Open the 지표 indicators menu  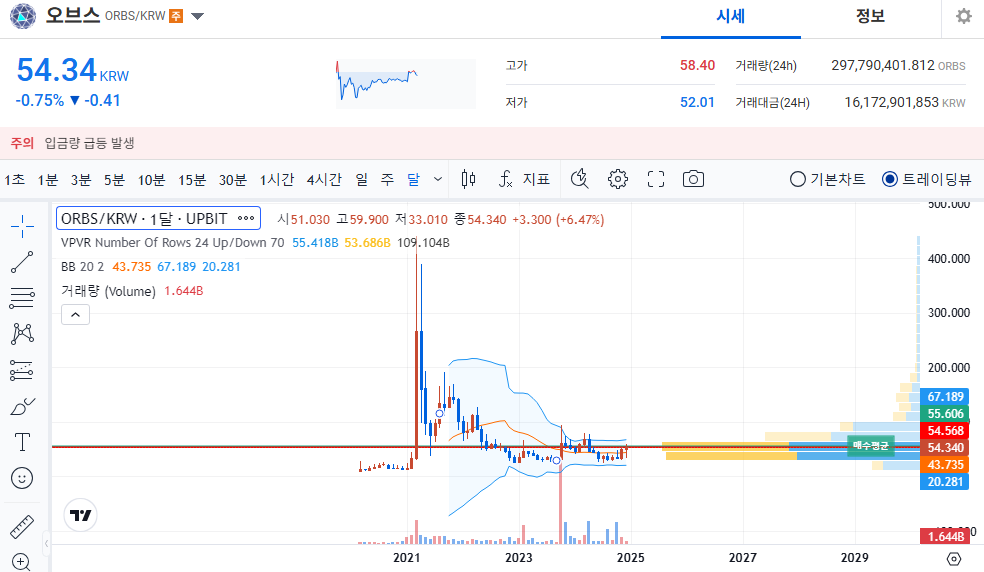pyautogui.click(x=525, y=180)
